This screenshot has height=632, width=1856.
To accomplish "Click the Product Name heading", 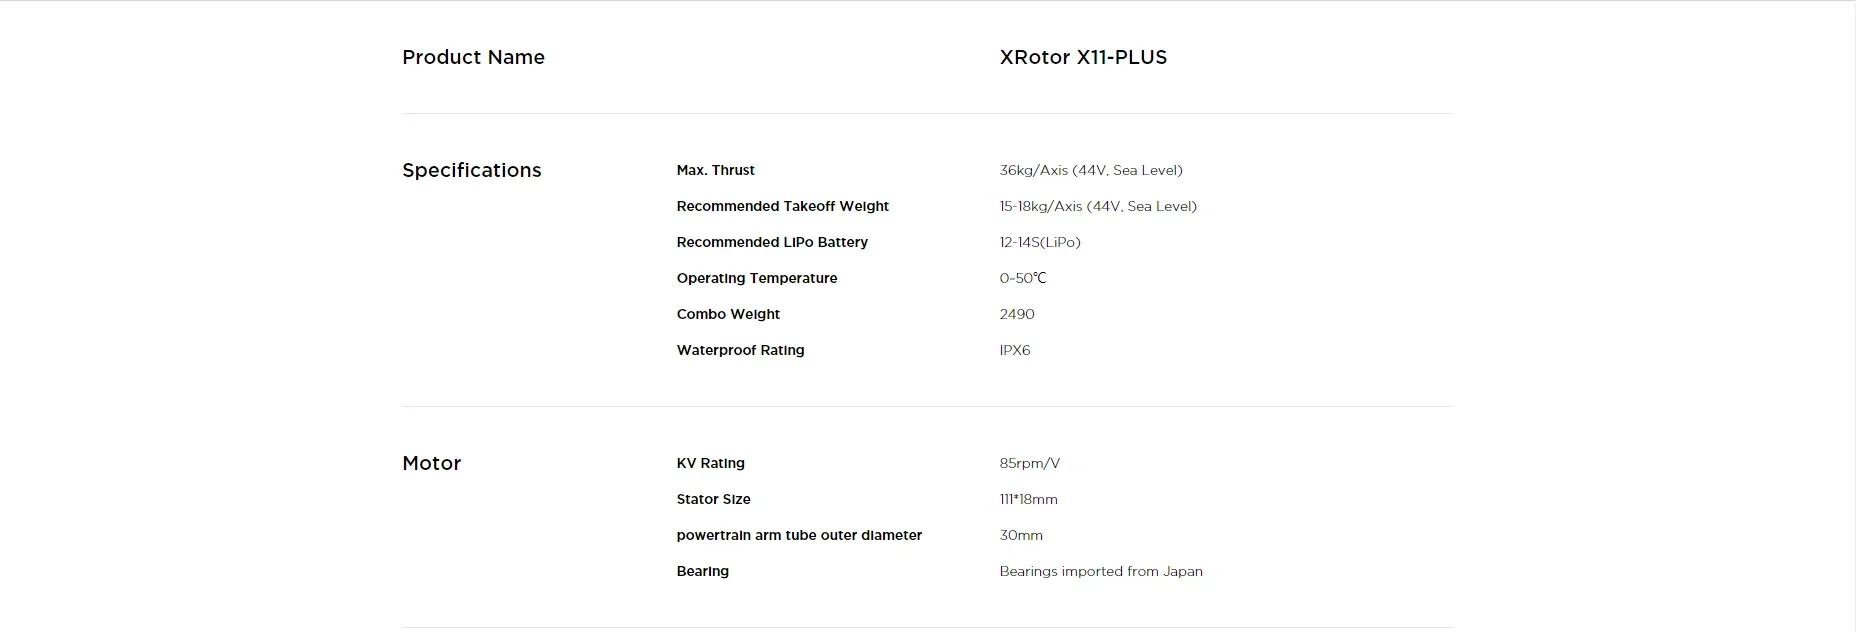I will tap(473, 57).
